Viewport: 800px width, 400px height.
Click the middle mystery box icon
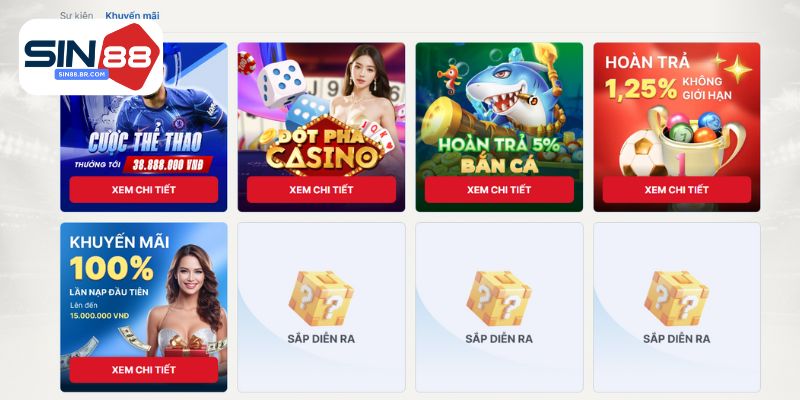pyautogui.click(x=498, y=297)
